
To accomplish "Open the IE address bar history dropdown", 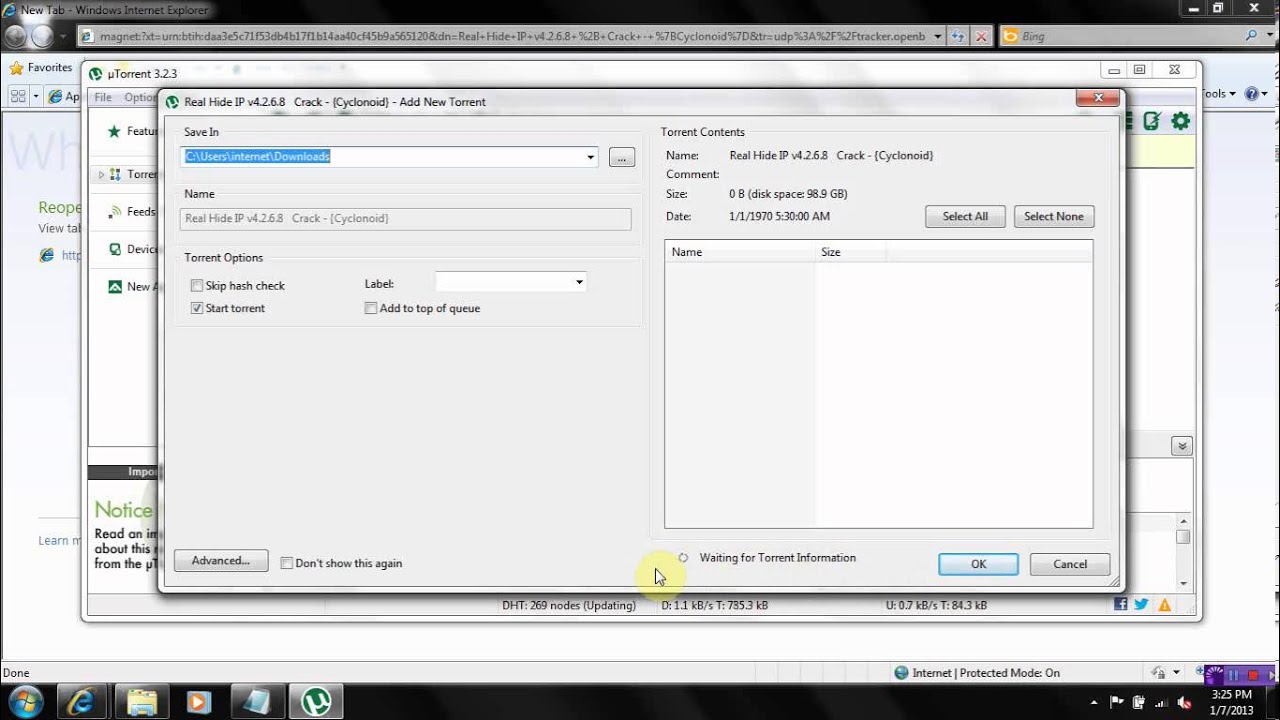I will pyautogui.click(x=937, y=36).
